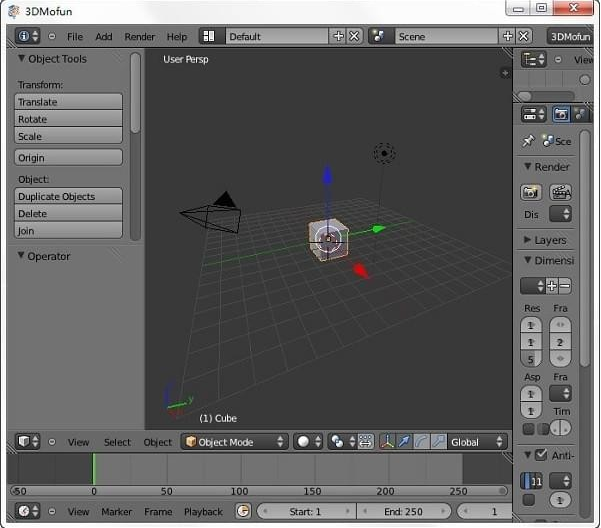
Task: Click the green current frame marker in timeline
Action: [93, 469]
